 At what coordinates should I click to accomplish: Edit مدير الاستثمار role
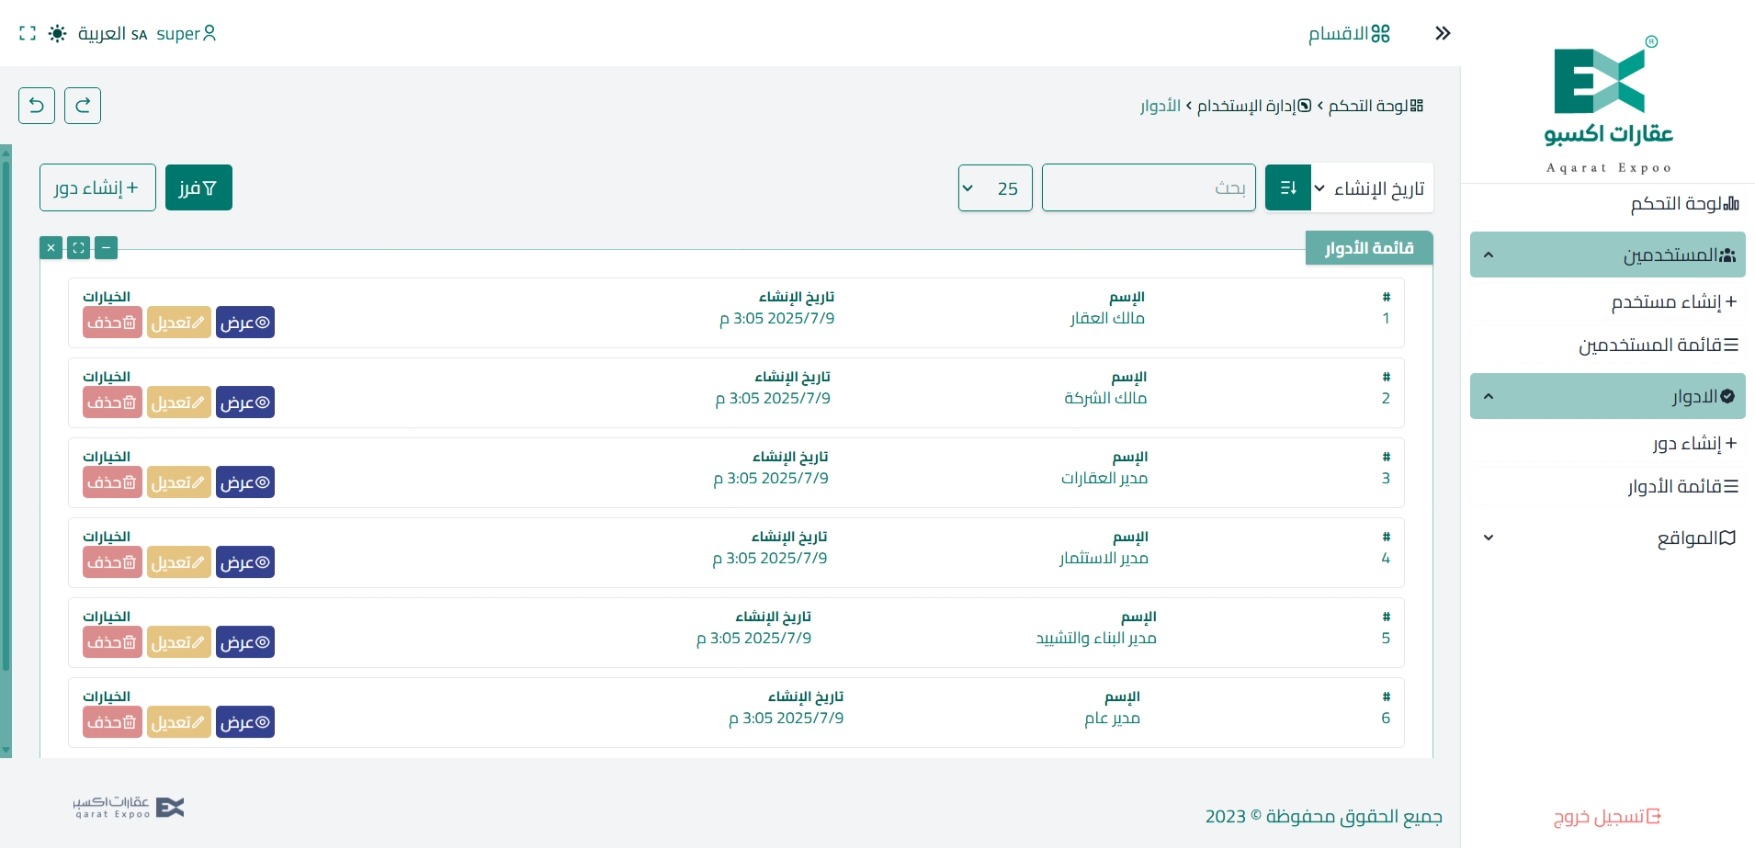(179, 562)
